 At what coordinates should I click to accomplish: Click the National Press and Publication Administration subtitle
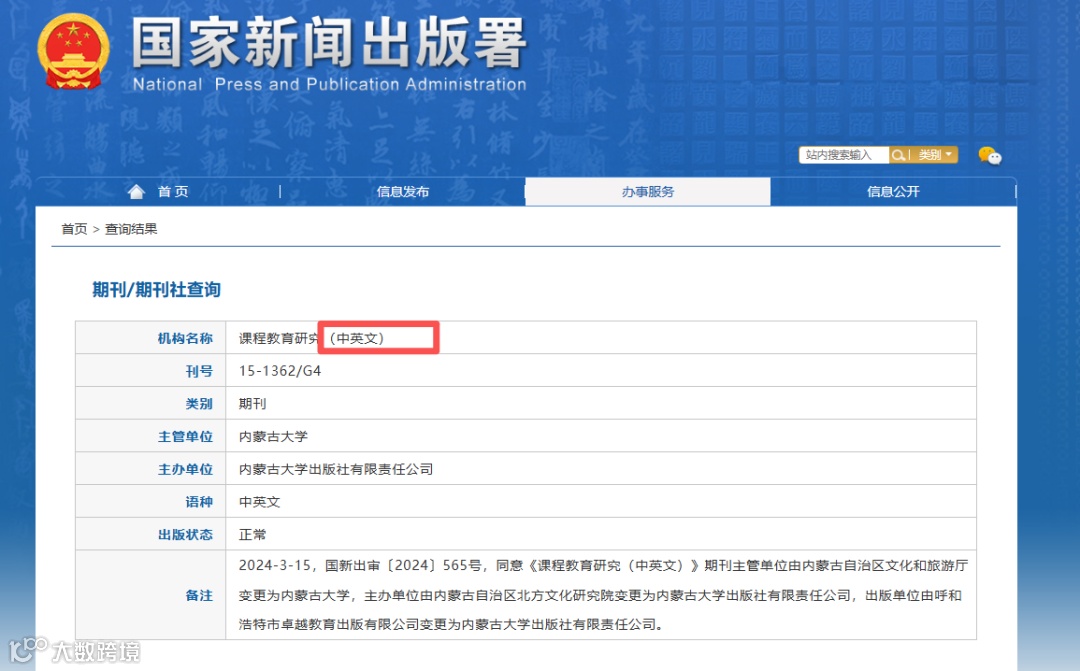(329, 84)
